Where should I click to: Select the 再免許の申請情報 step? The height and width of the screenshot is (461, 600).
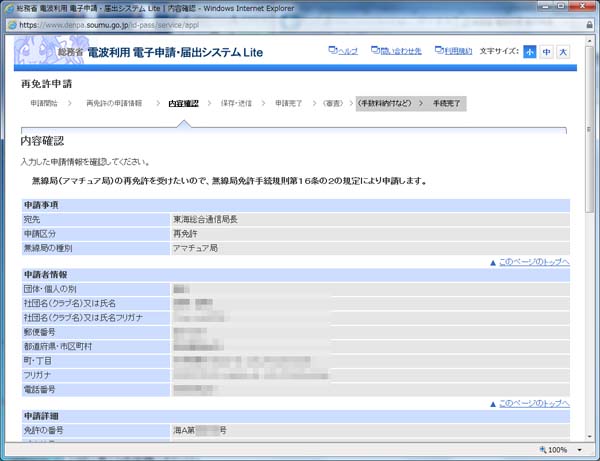pyautogui.click(x=114, y=103)
